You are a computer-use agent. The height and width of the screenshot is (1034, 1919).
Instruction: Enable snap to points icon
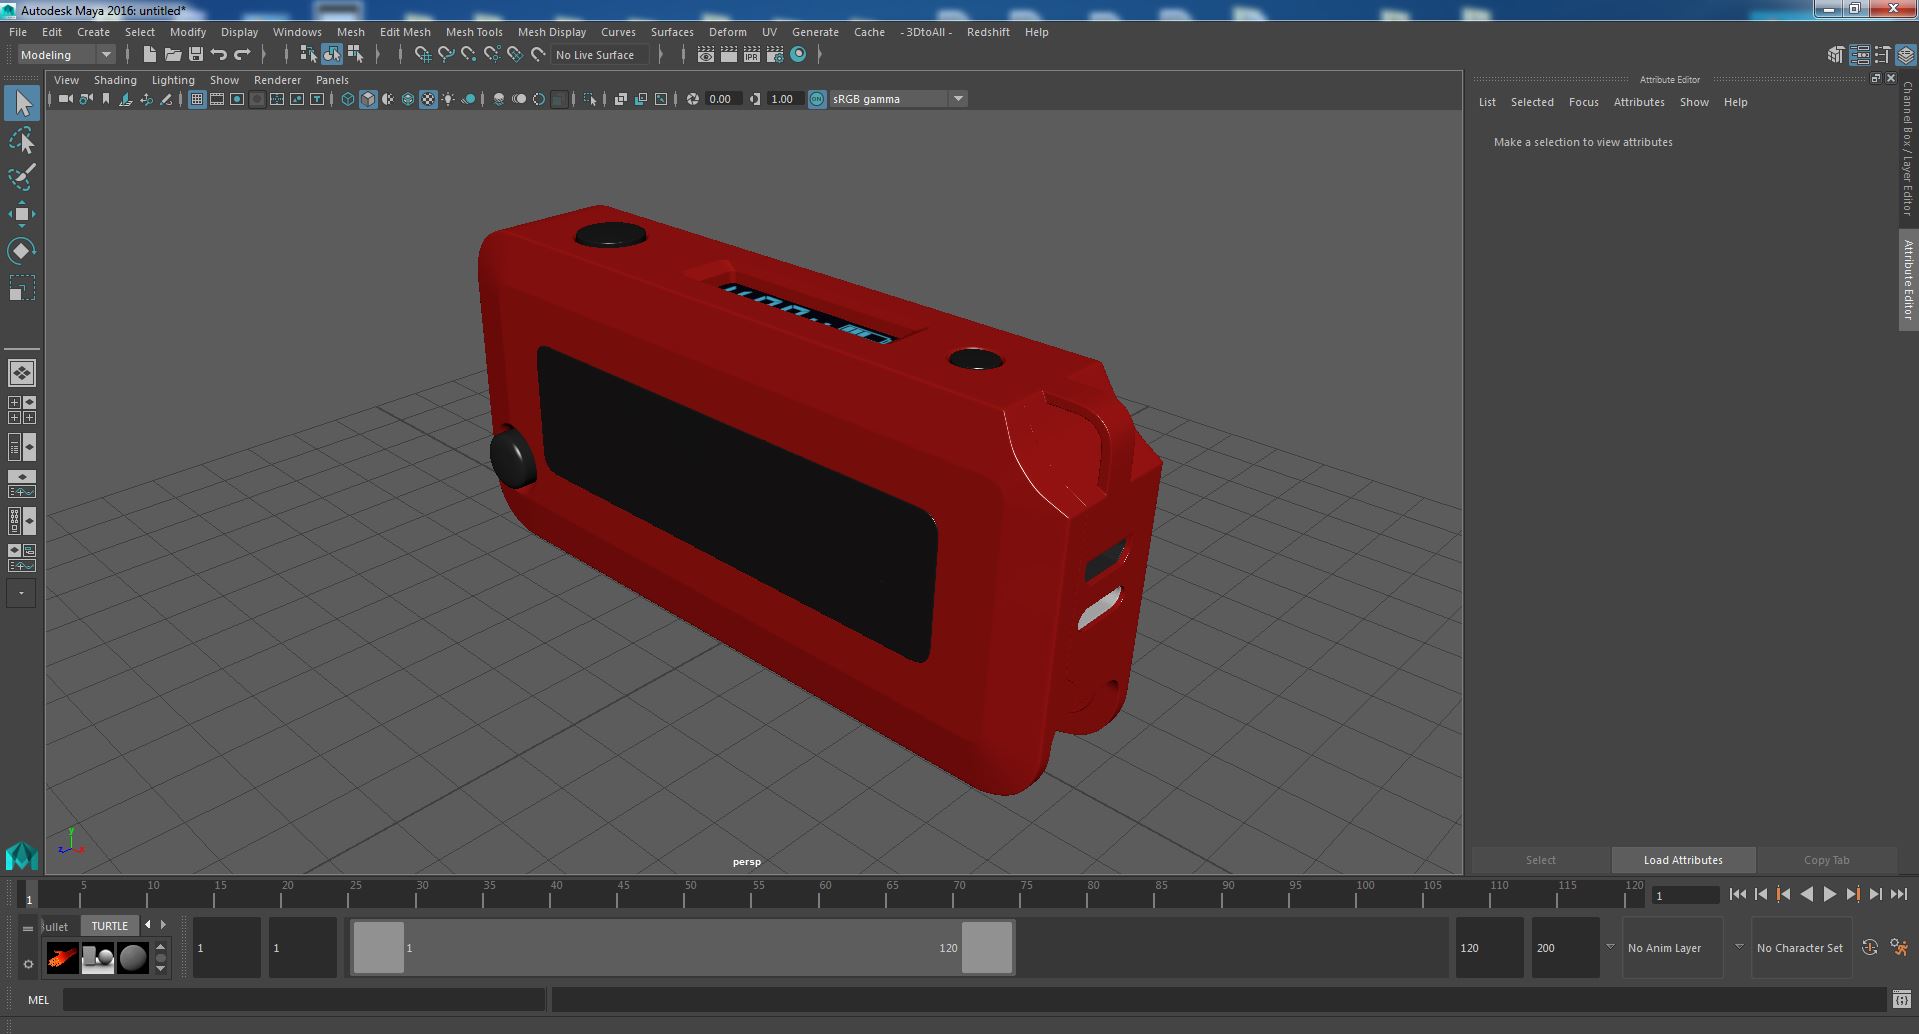pyautogui.click(x=469, y=55)
